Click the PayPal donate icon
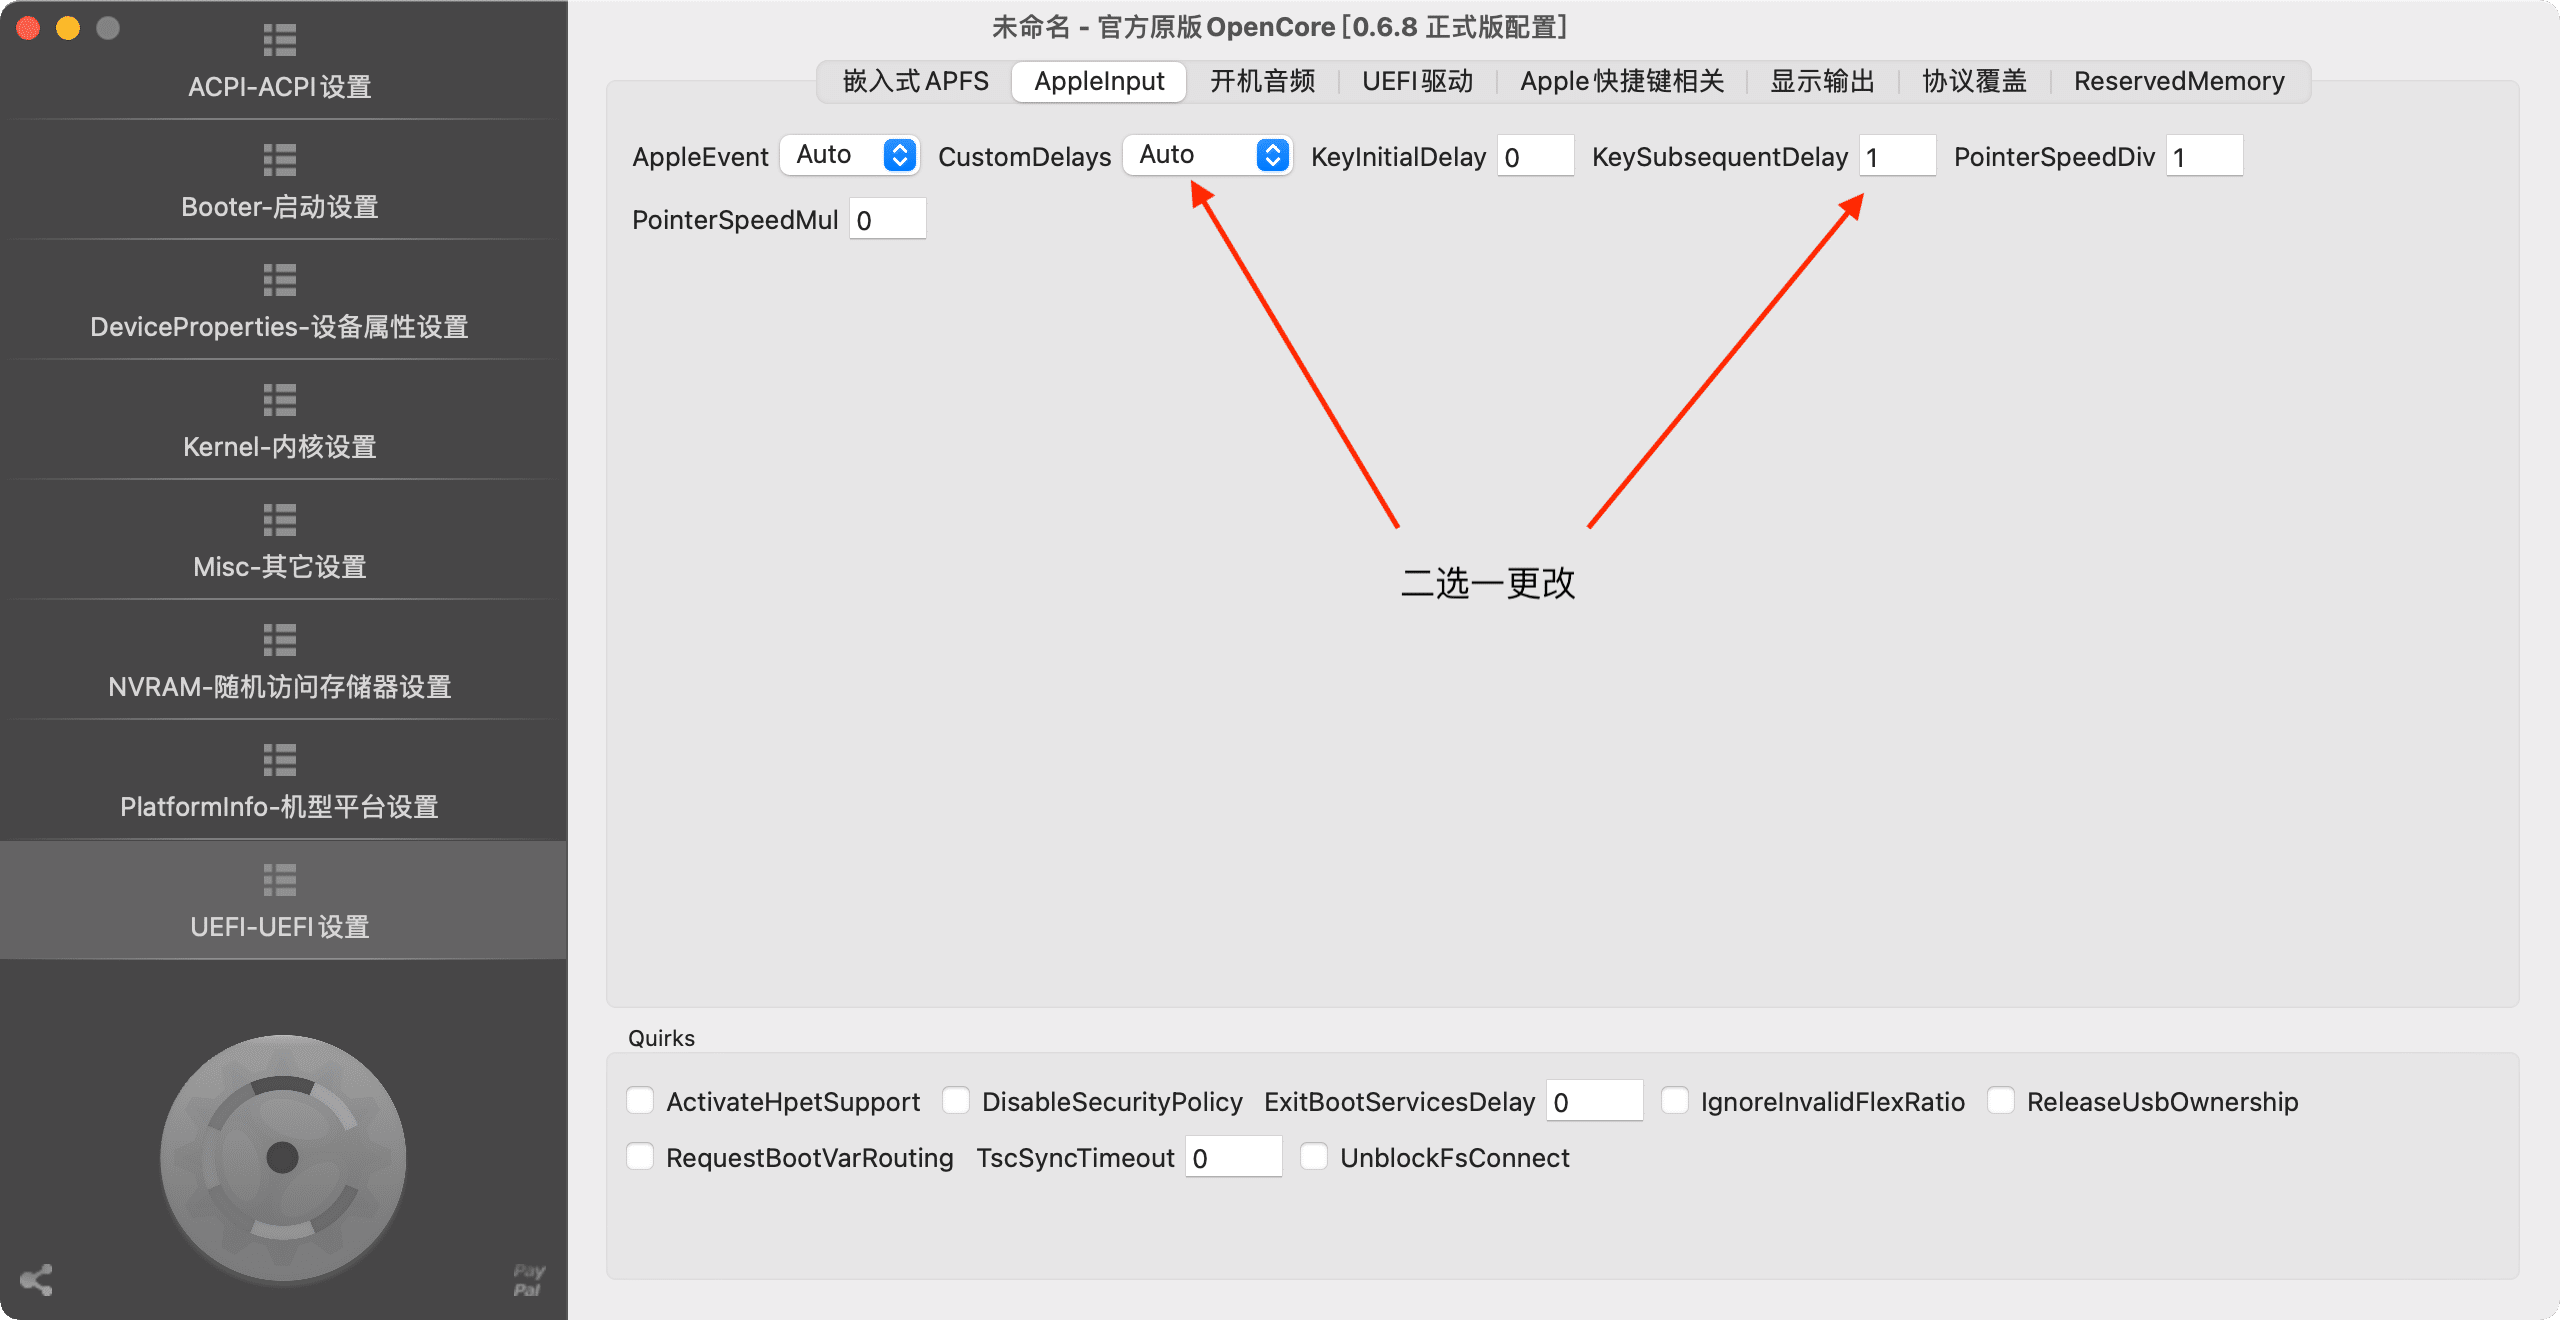Screen dimensions: 2560x1320 pyautogui.click(x=529, y=1280)
